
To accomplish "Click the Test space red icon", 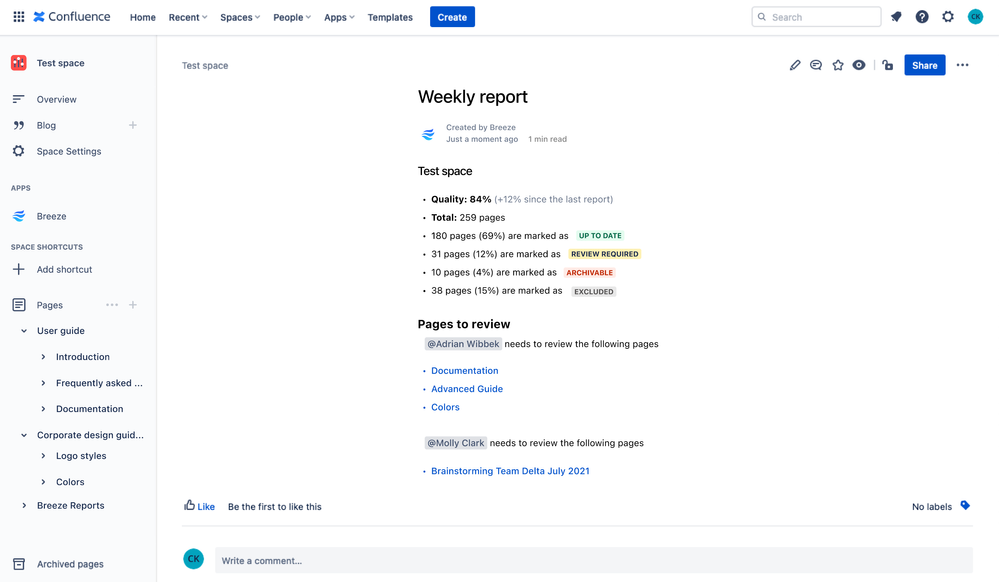I will (18, 62).
